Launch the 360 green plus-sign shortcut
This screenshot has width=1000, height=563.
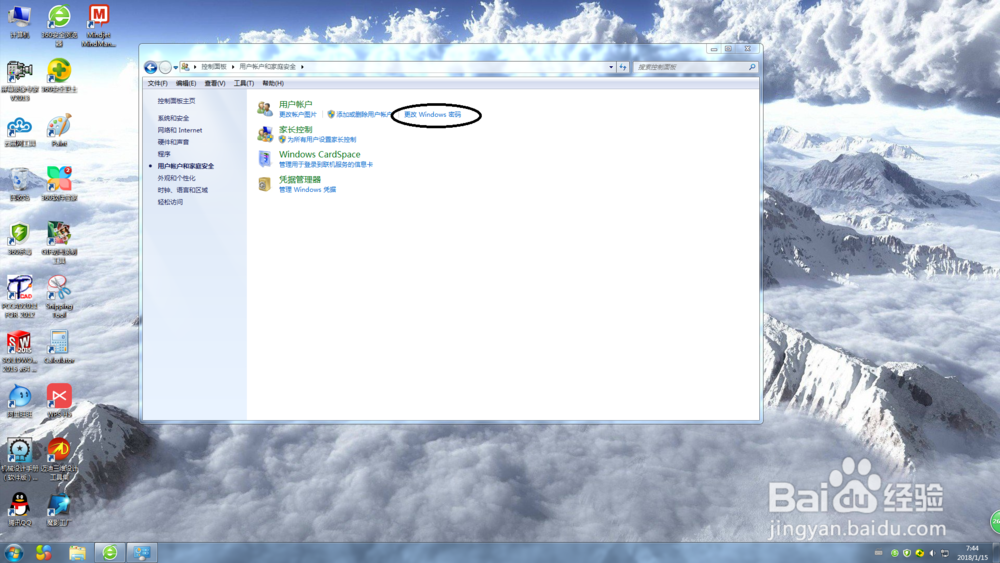click(59, 76)
